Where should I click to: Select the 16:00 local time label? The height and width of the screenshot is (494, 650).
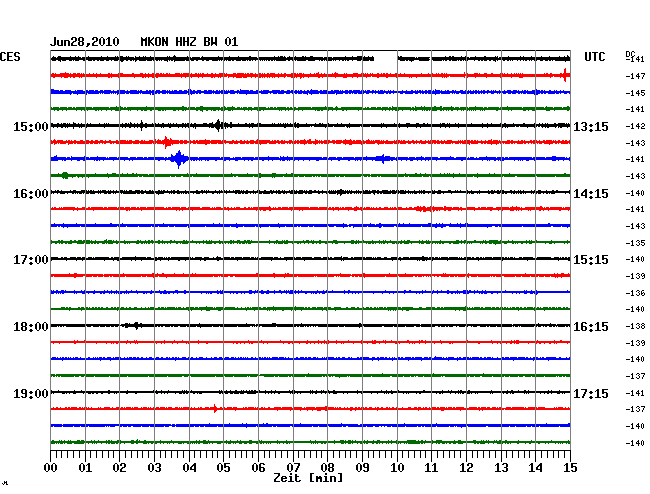[31, 194]
